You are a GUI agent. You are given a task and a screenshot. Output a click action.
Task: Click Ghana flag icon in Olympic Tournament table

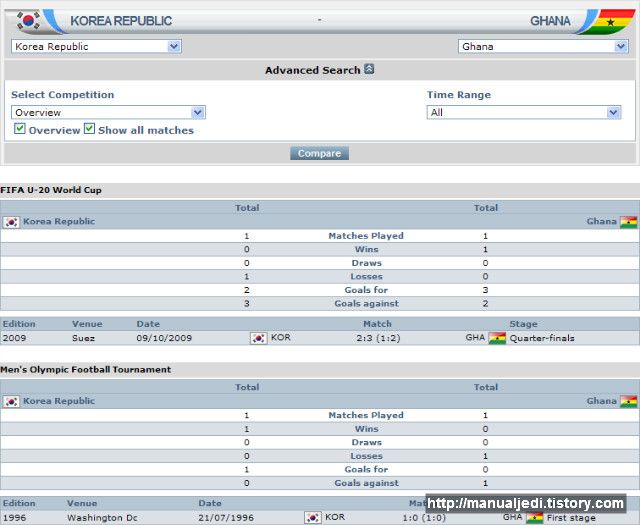coord(628,402)
